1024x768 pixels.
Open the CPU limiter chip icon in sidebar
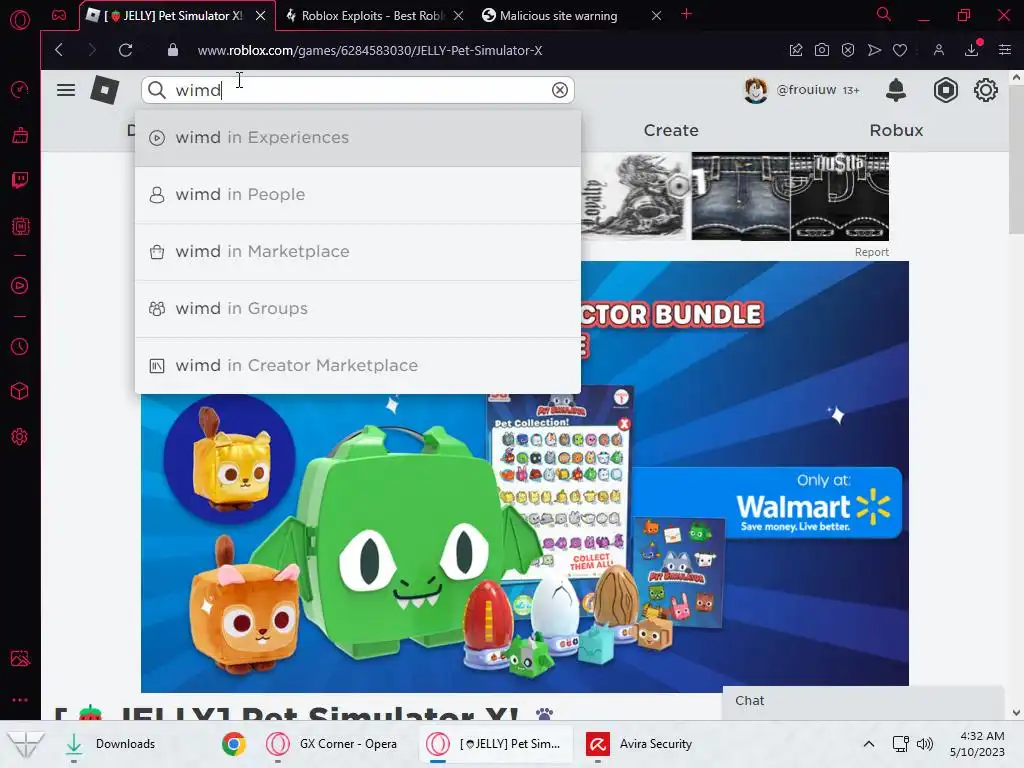click(x=20, y=226)
